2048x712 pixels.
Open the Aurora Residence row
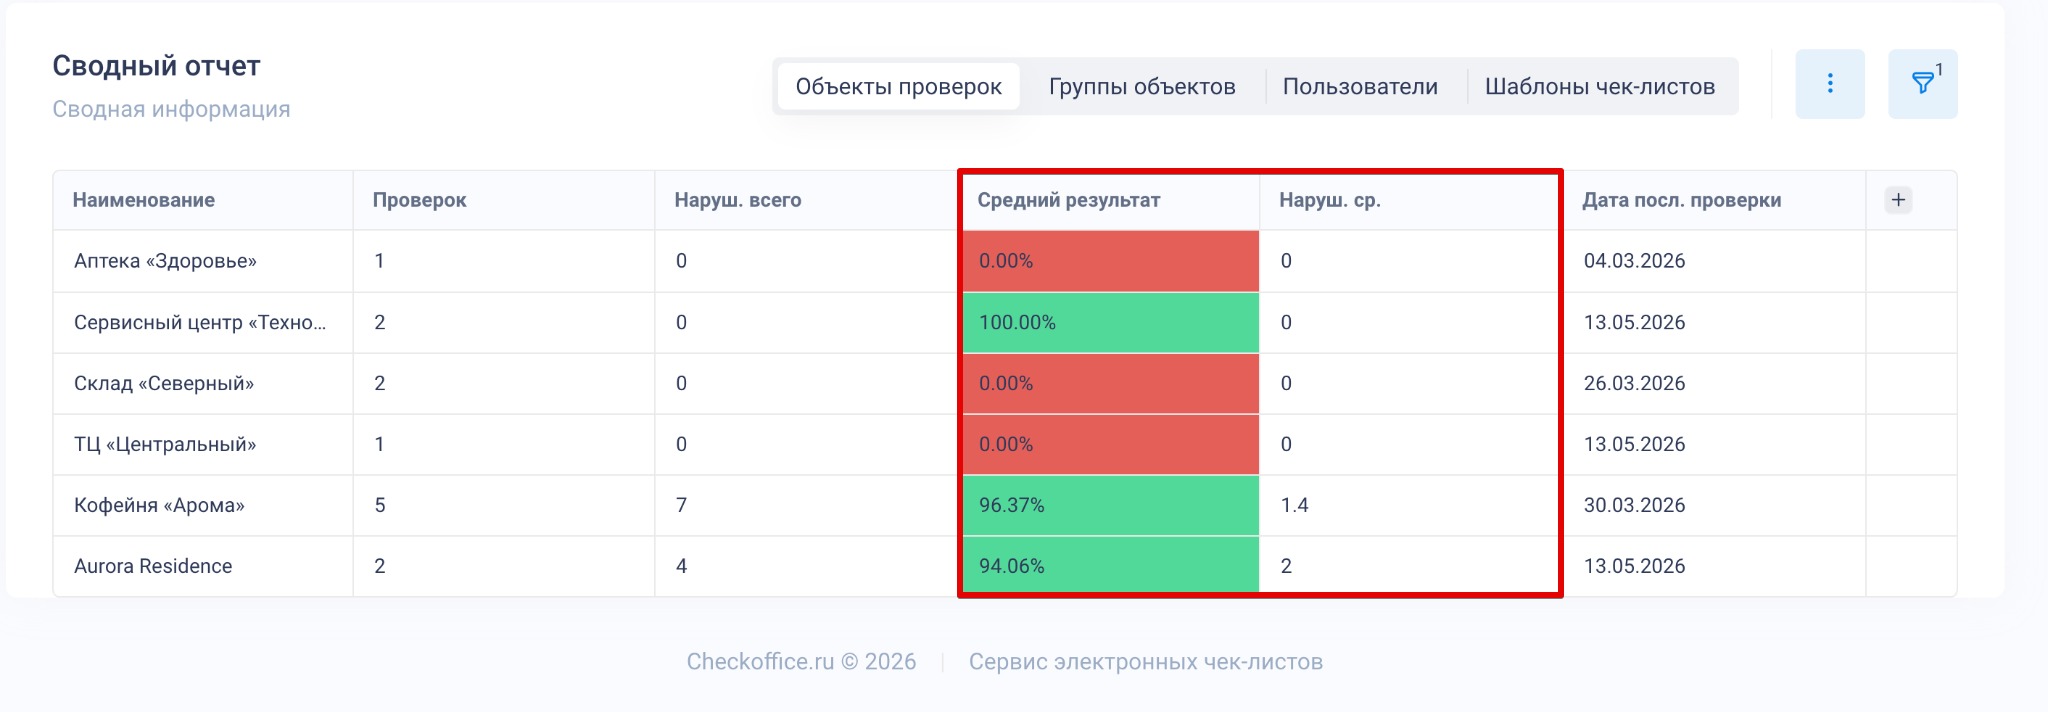1005,566
